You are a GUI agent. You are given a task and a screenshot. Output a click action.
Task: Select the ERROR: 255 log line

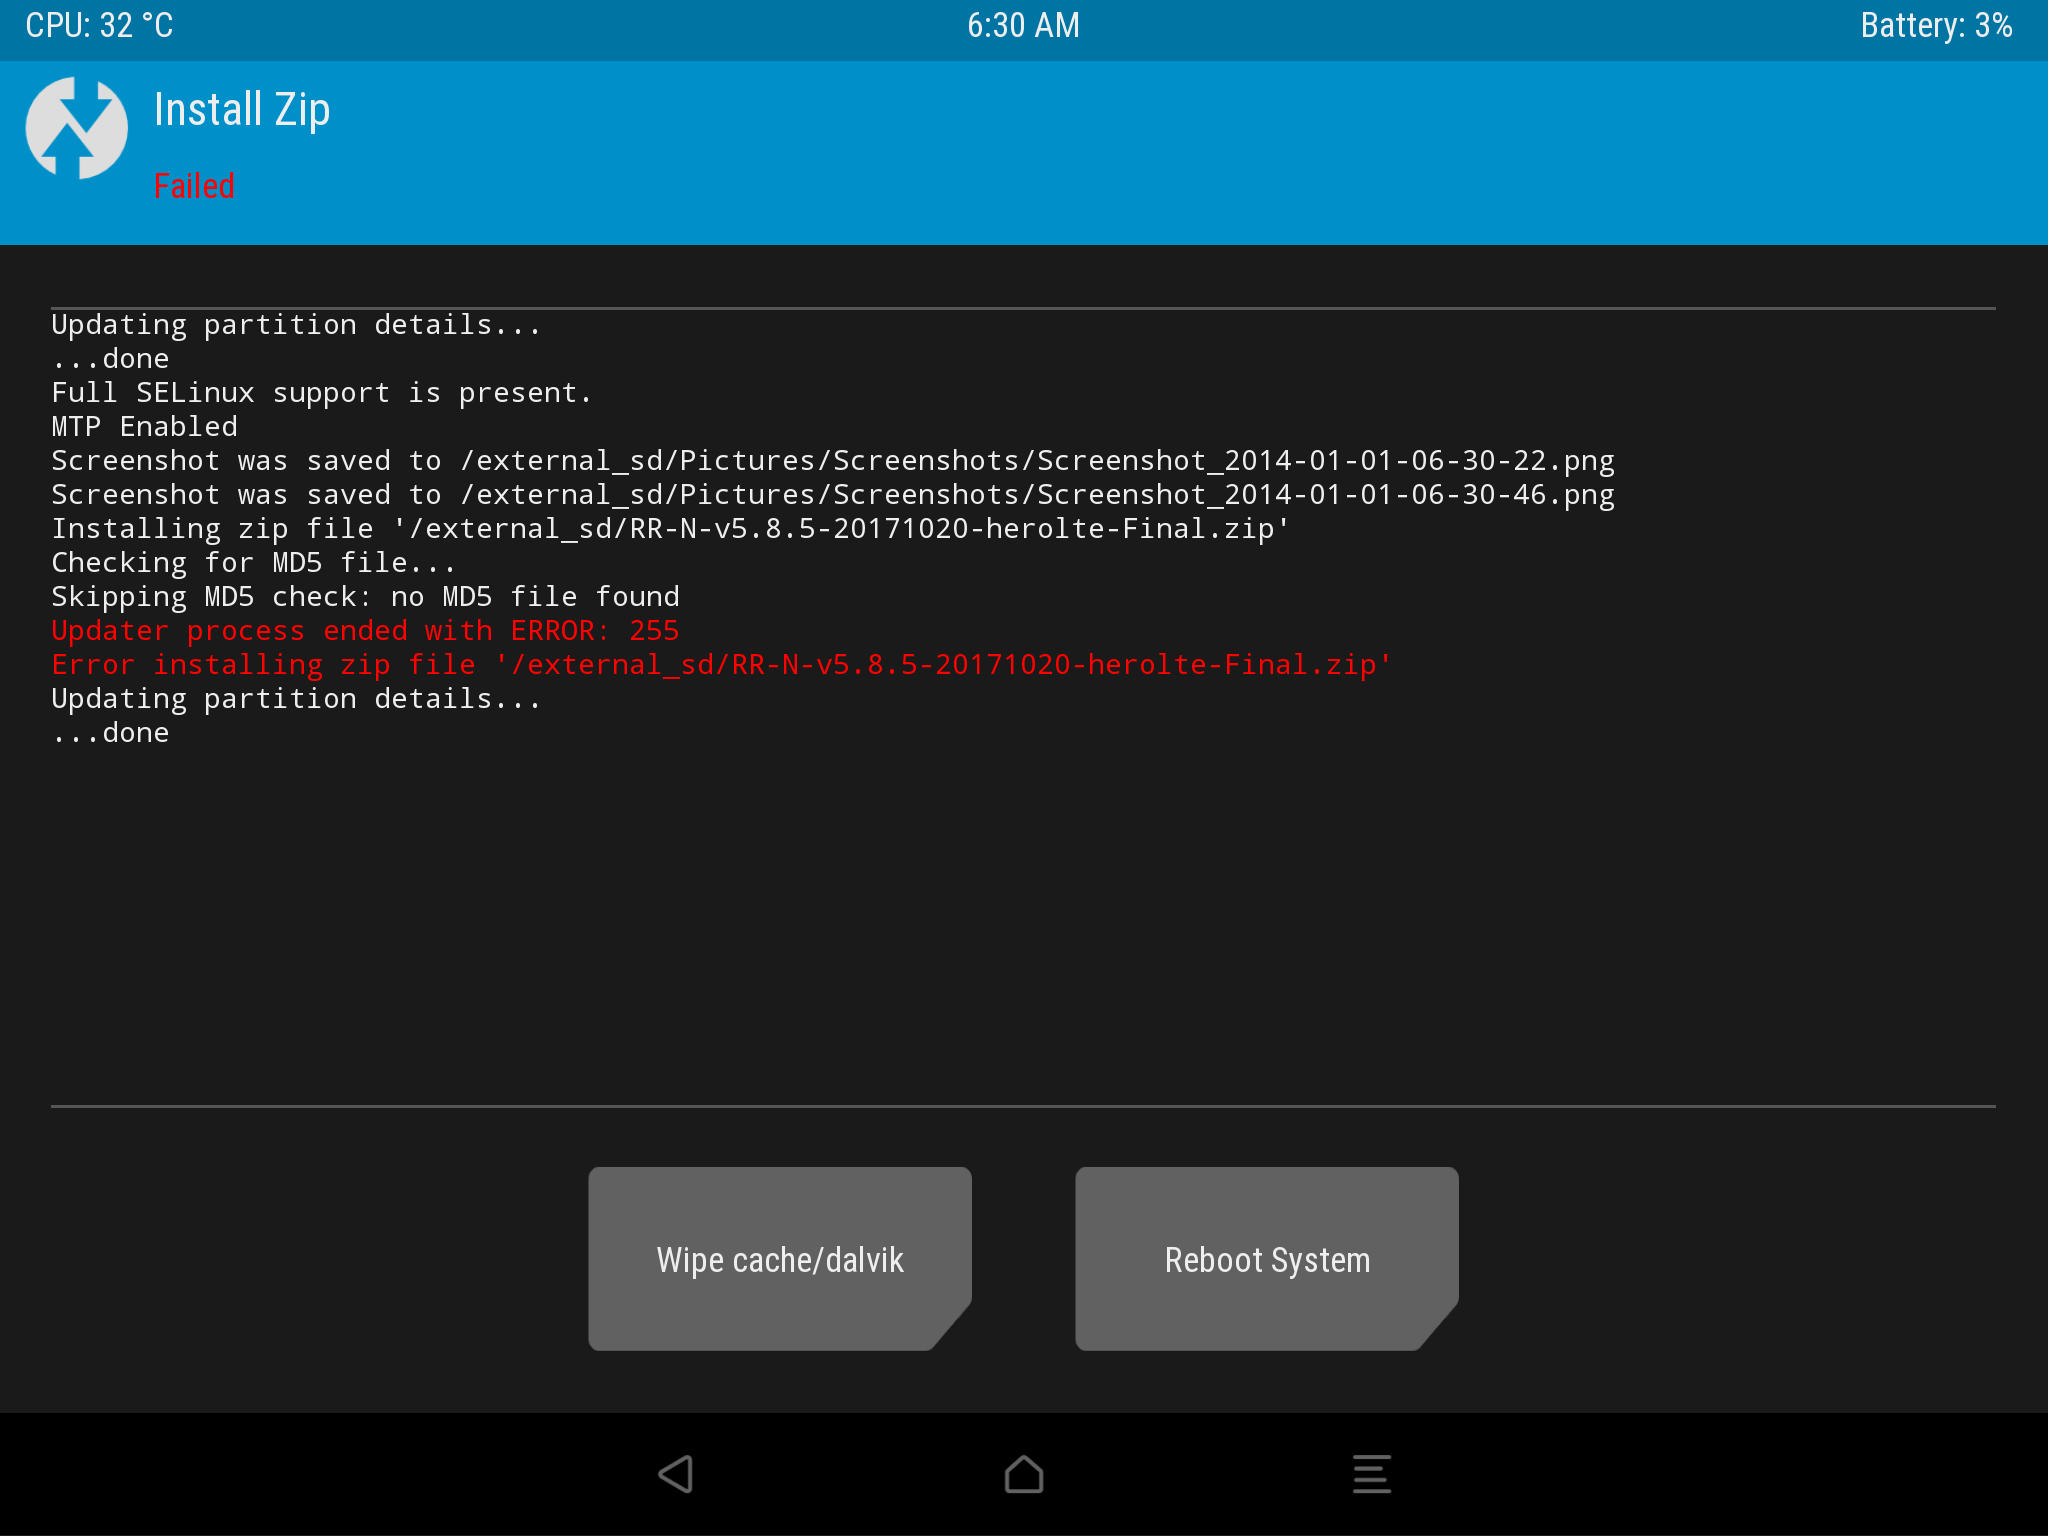coord(365,631)
